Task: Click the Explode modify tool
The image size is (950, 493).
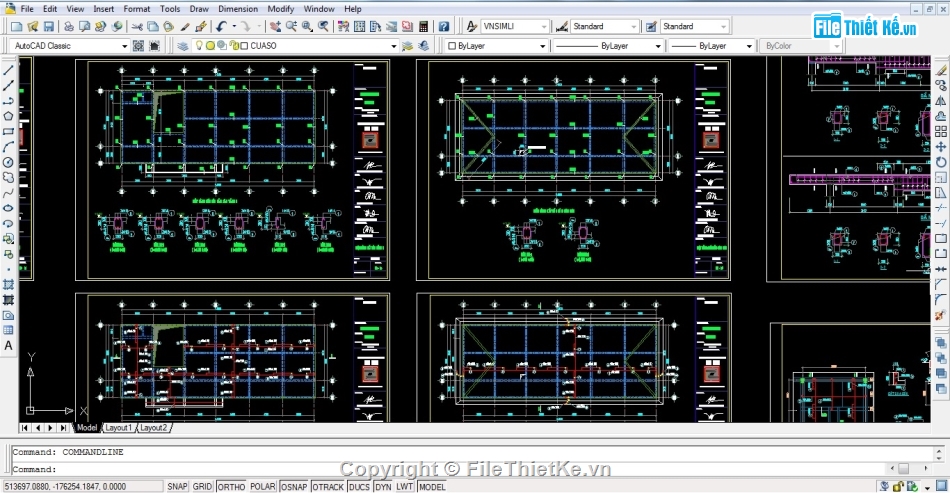Action: coord(941,315)
